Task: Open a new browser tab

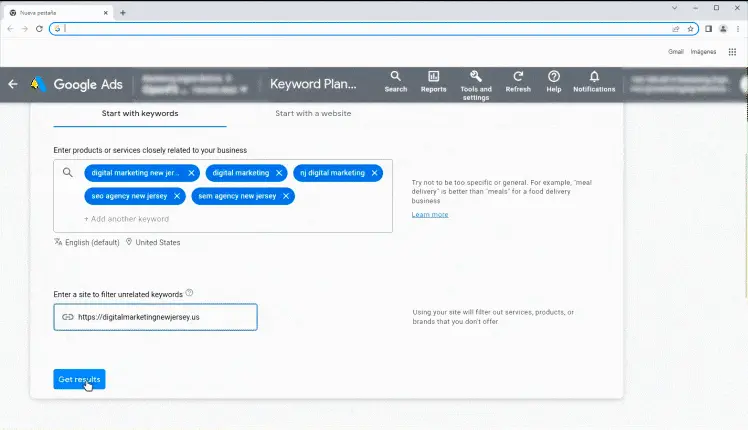Action: 123,13
